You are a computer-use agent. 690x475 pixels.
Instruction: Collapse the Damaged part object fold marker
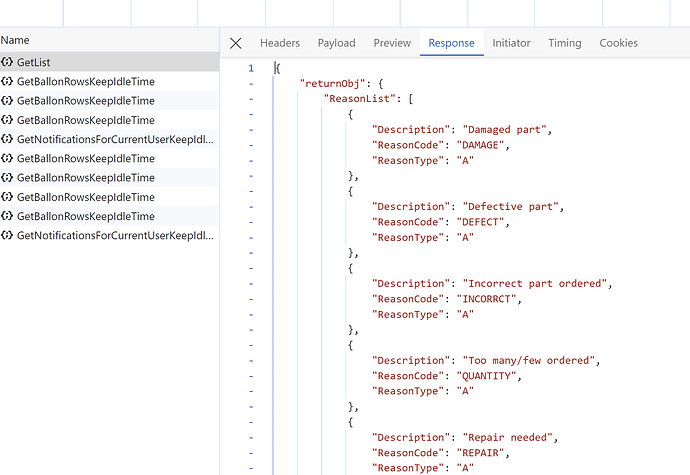tap(250, 114)
